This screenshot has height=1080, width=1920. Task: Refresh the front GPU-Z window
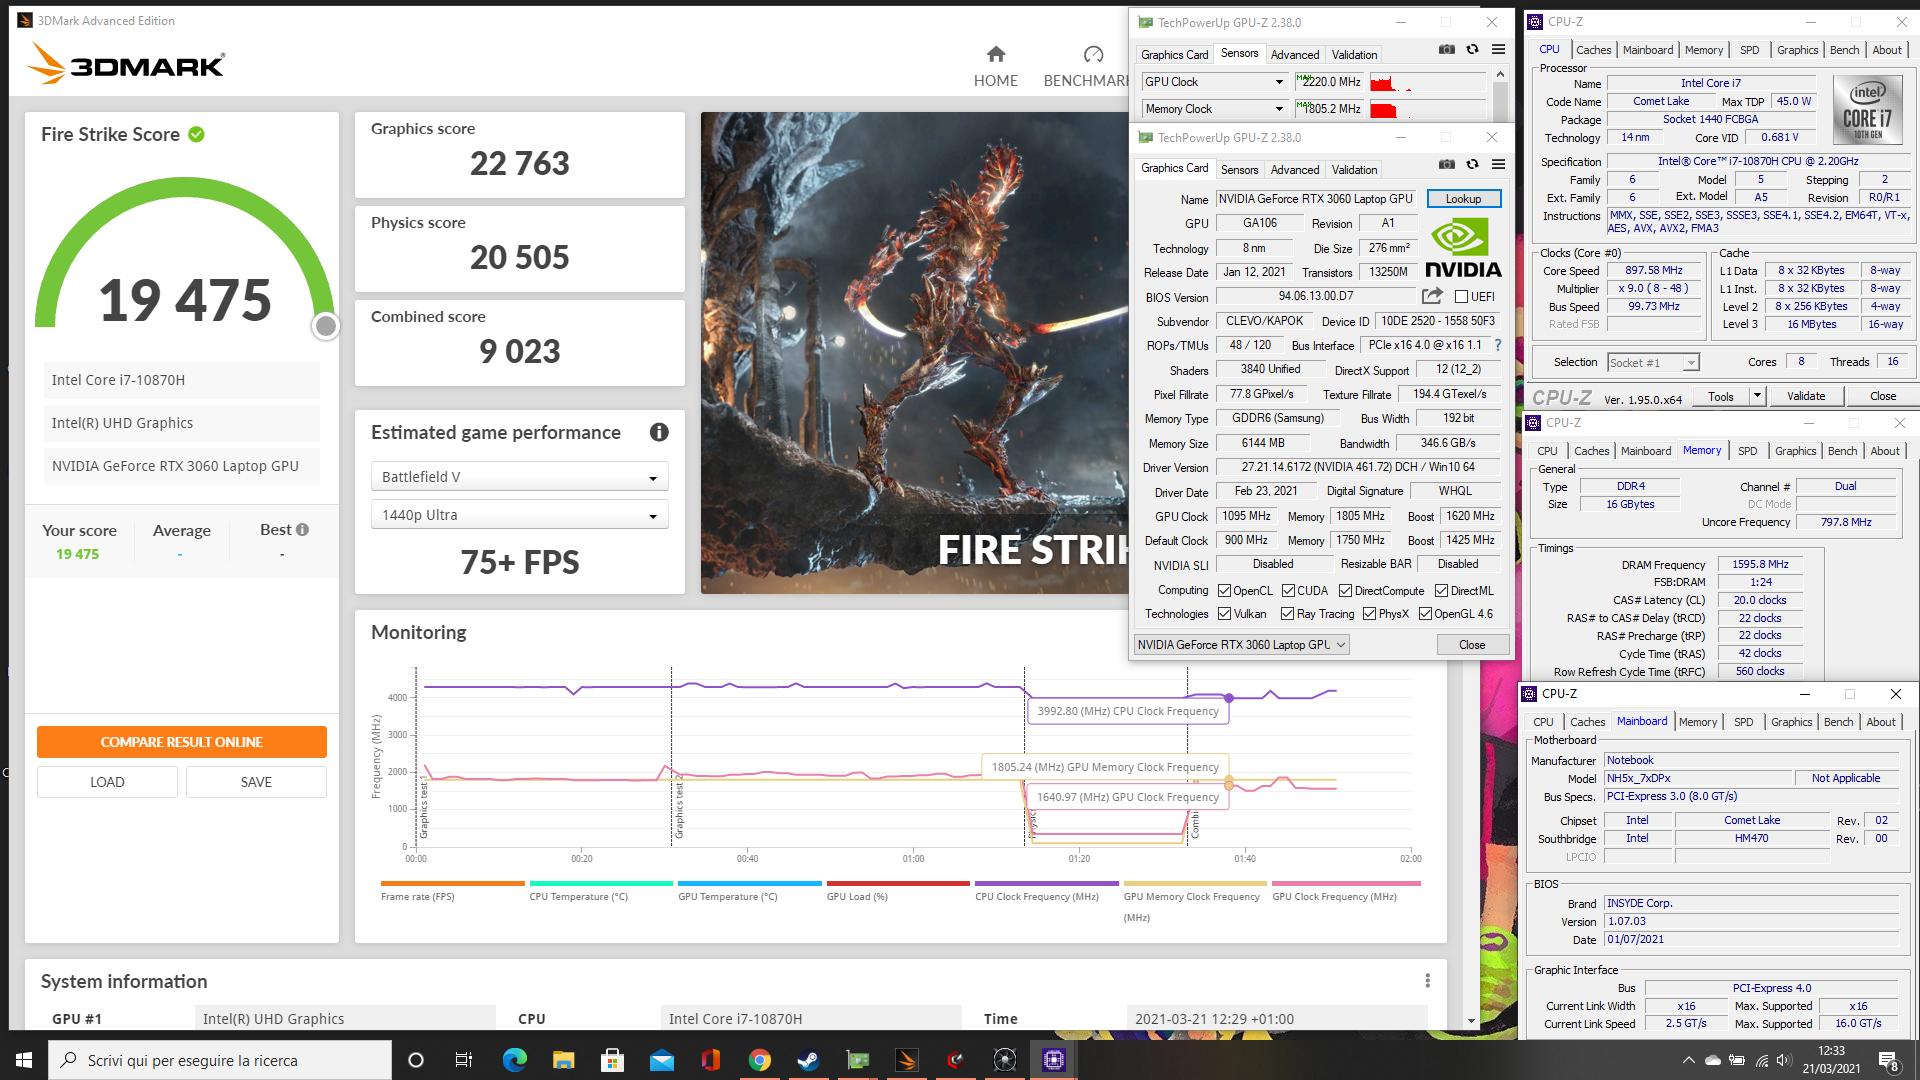click(1472, 164)
